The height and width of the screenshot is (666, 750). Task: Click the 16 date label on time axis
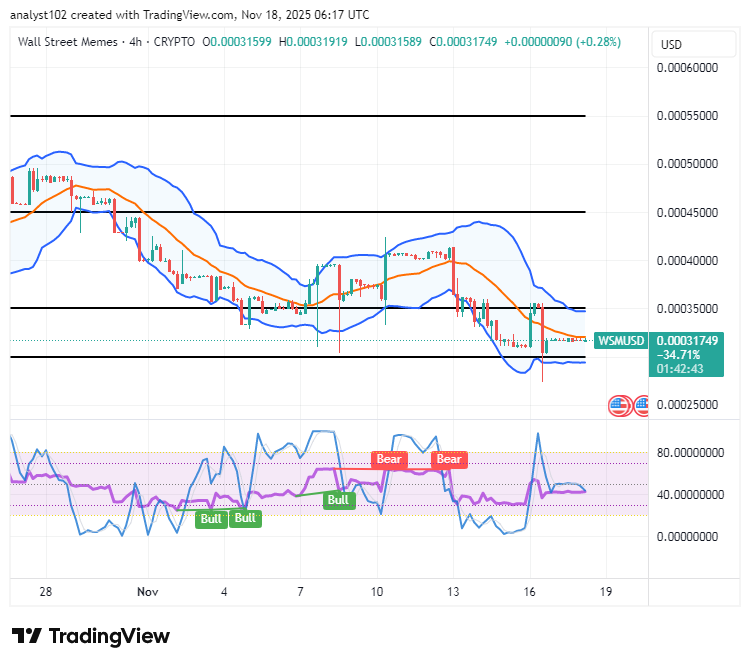pos(529,592)
